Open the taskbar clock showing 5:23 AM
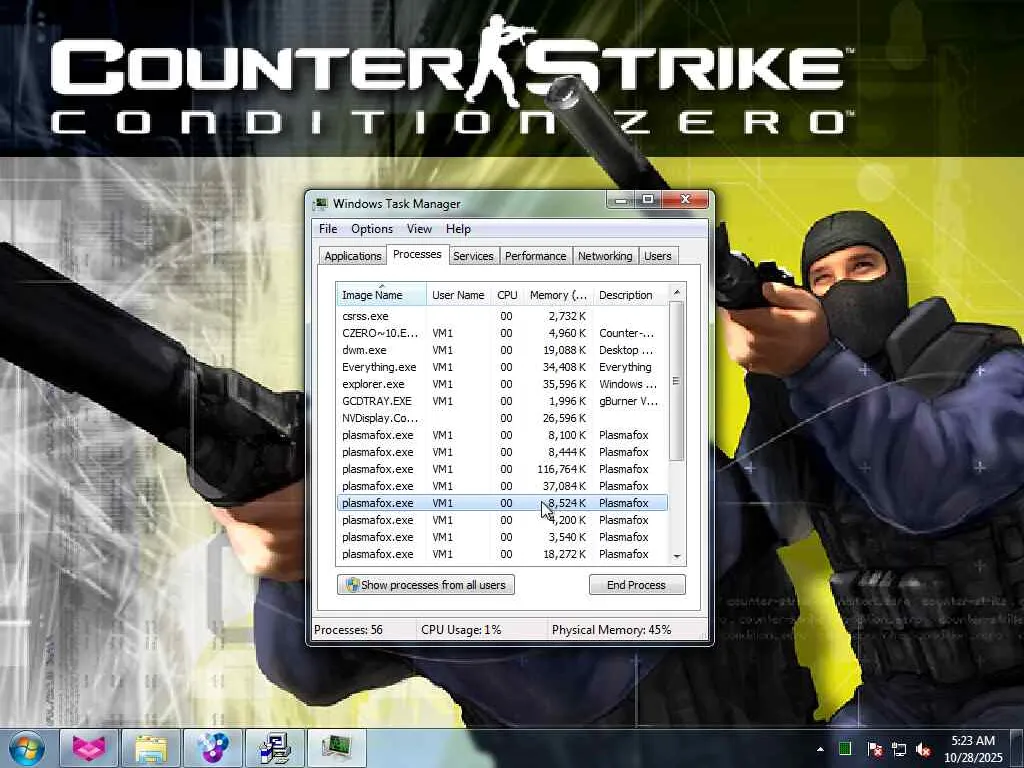This screenshot has width=1024, height=768. point(973,749)
